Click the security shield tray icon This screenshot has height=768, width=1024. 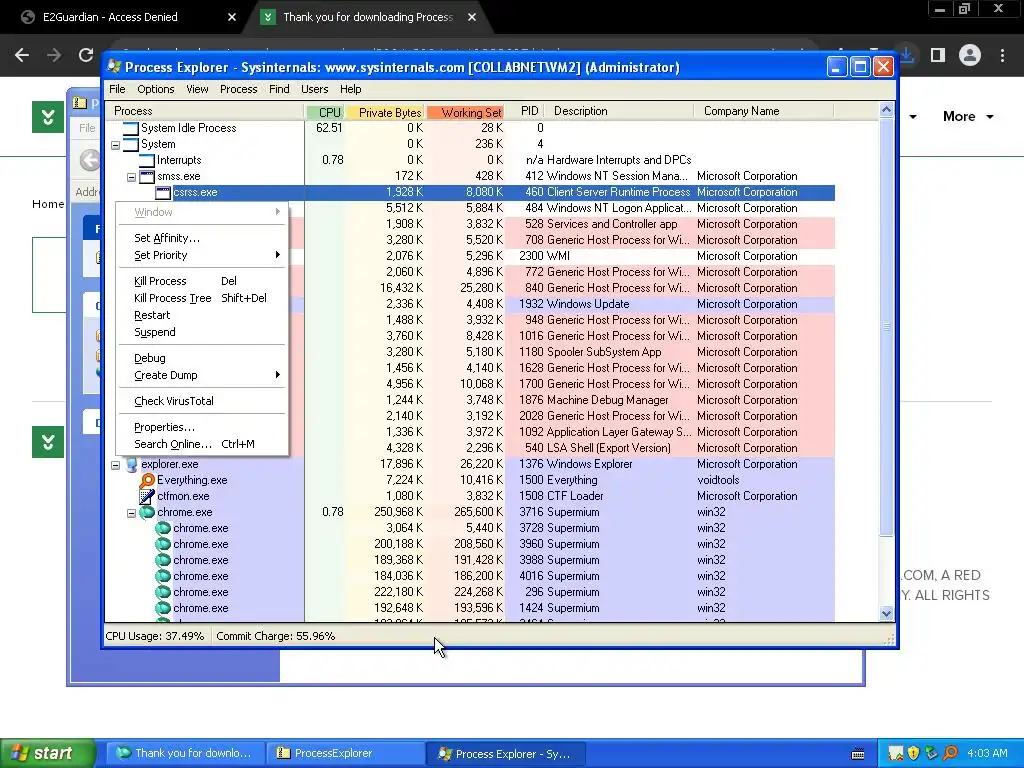(913, 753)
